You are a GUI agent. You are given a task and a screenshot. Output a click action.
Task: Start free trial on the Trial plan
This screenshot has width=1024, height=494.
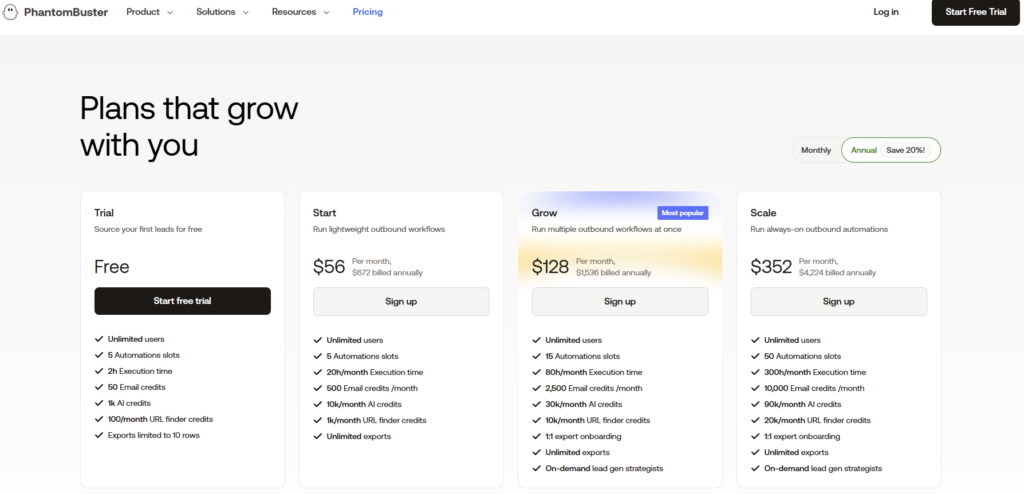[x=182, y=301]
